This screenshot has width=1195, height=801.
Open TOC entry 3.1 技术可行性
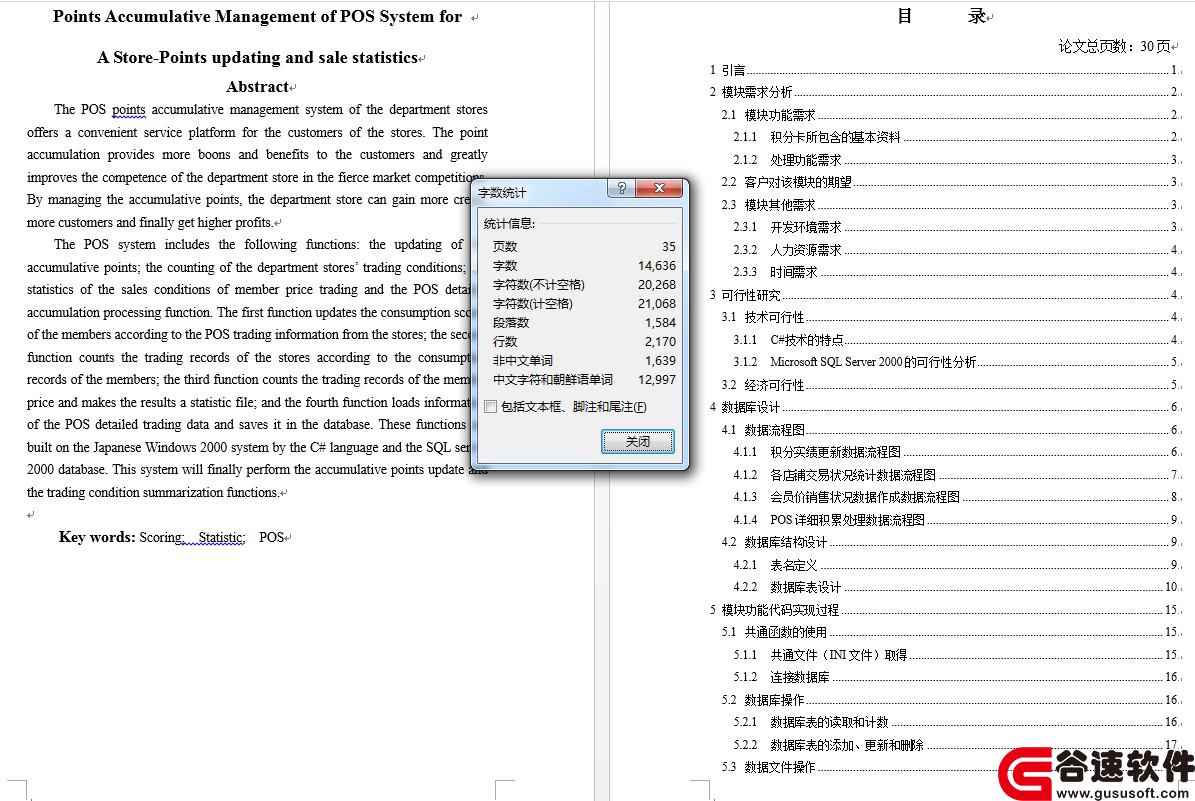tap(950, 317)
